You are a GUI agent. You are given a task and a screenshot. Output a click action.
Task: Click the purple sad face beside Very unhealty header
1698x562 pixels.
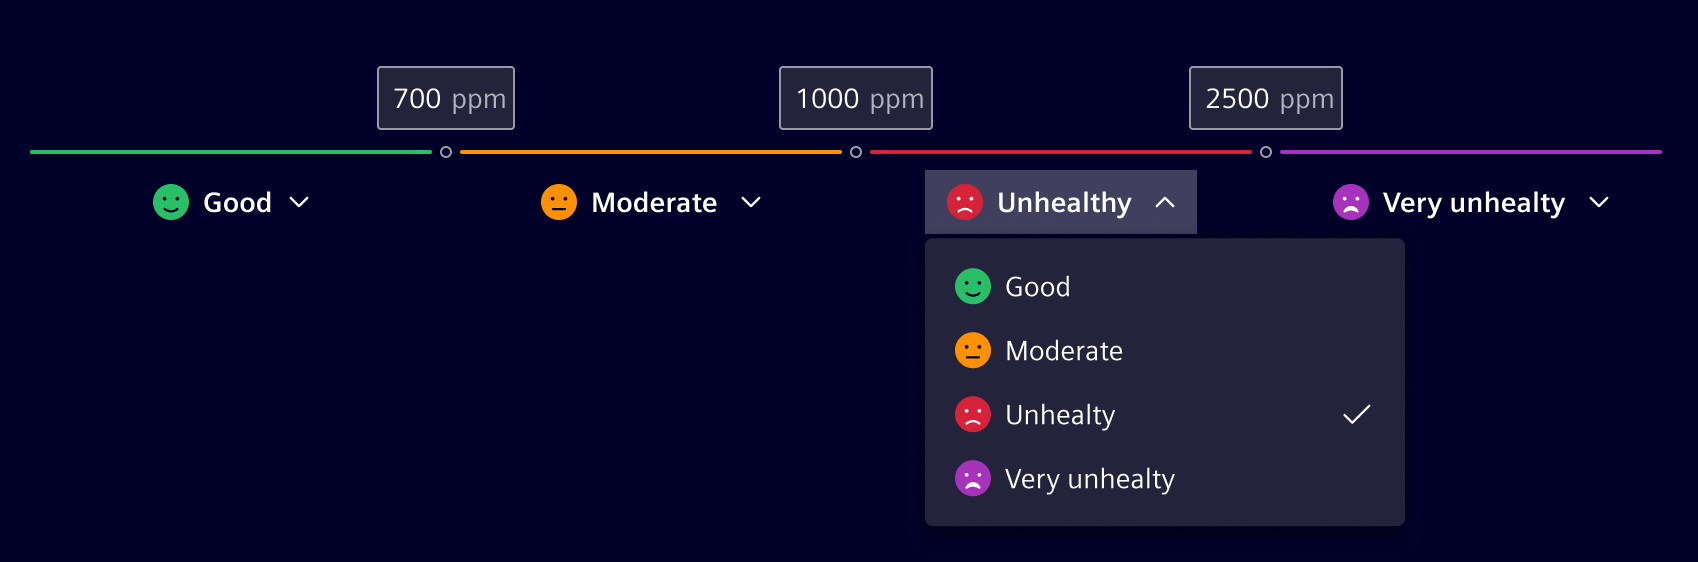point(1351,202)
